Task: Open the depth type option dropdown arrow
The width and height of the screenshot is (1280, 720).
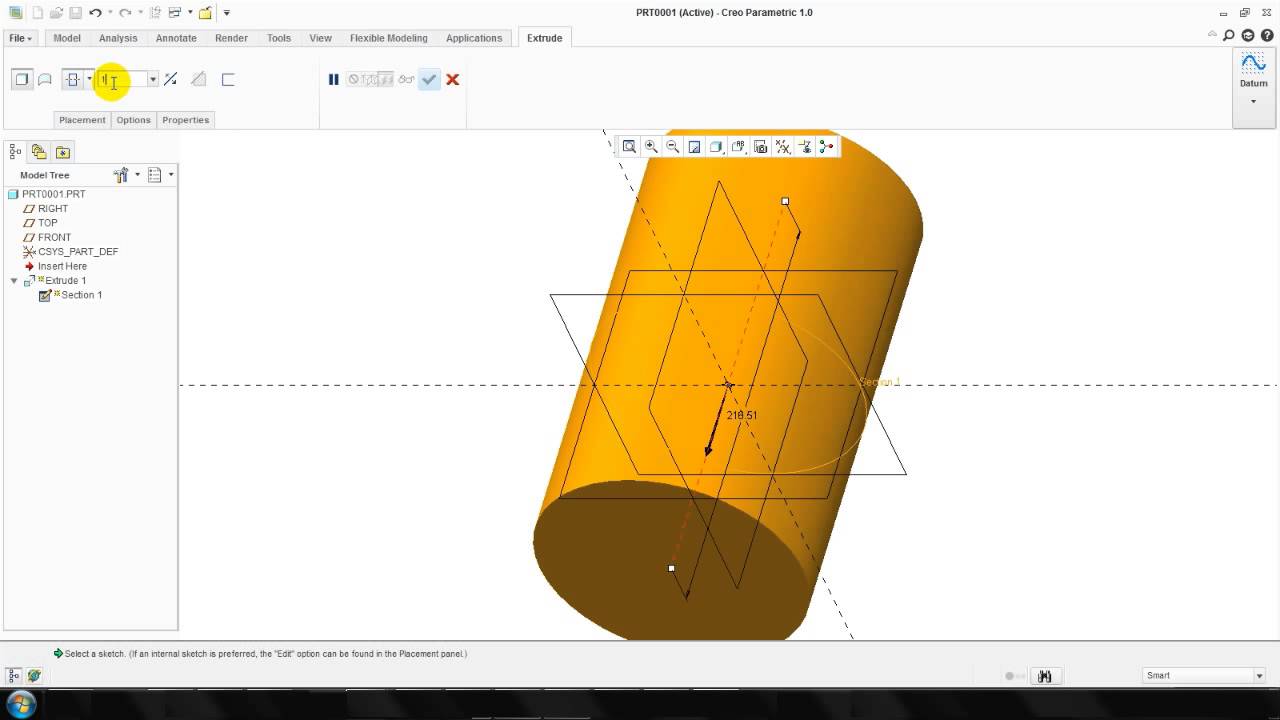Action: tap(89, 80)
